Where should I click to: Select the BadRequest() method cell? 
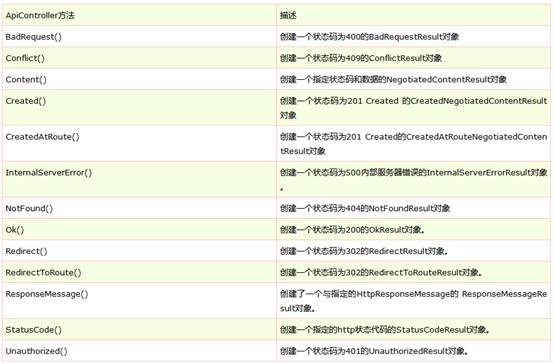point(140,37)
